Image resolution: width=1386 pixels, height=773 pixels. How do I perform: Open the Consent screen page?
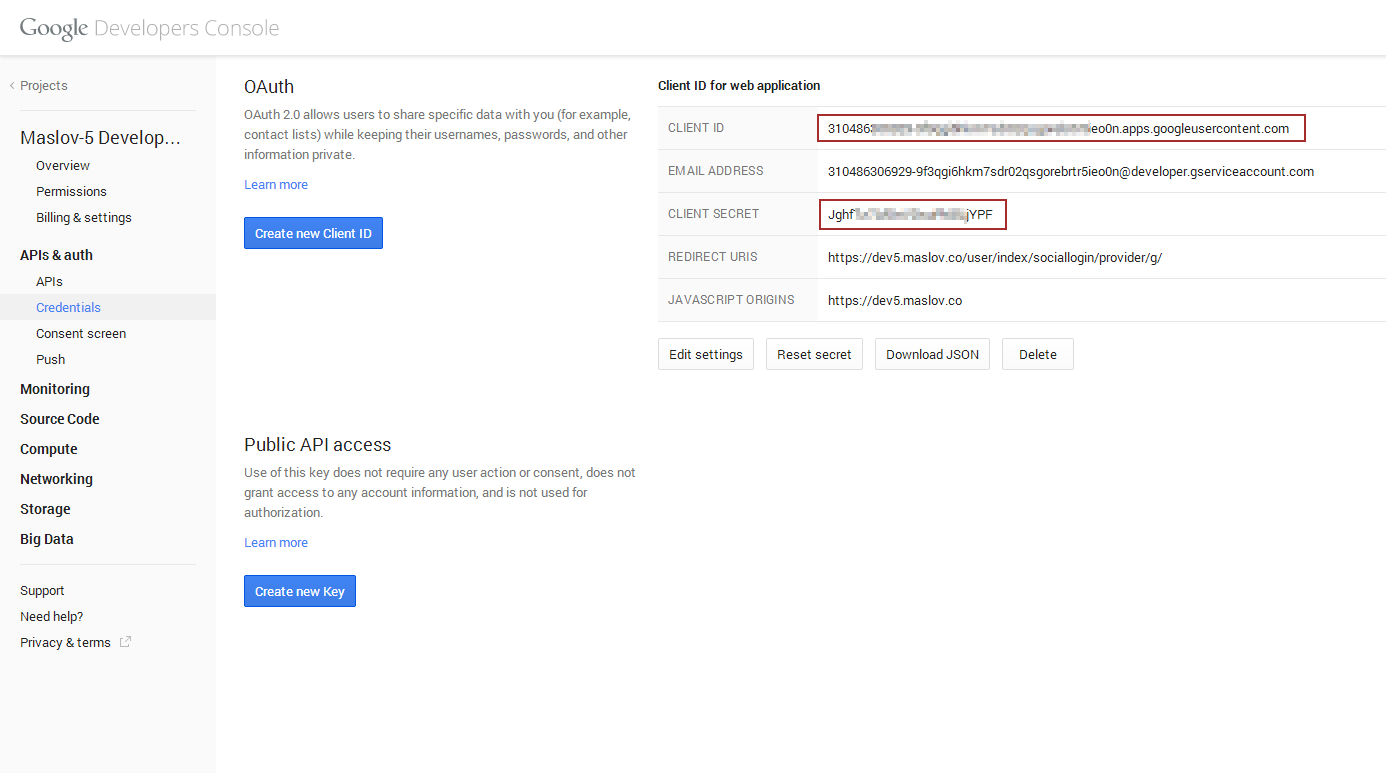[x=81, y=334]
